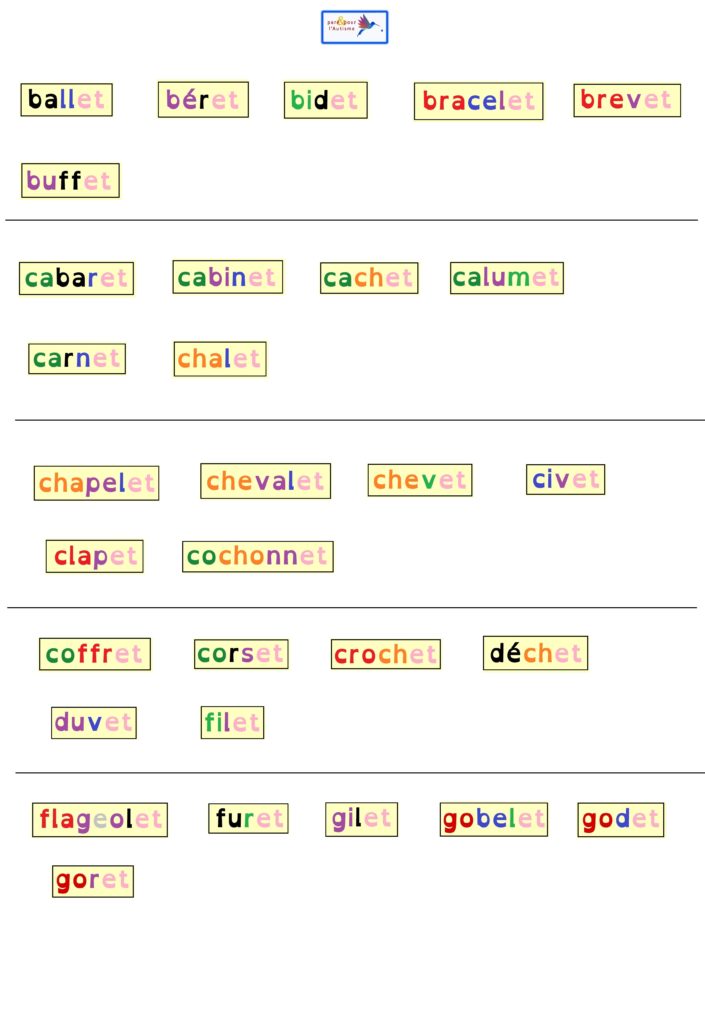Screen dimensions: 705x1024
Task: Select the "chevalet" word card
Action: pyautogui.click(x=265, y=481)
